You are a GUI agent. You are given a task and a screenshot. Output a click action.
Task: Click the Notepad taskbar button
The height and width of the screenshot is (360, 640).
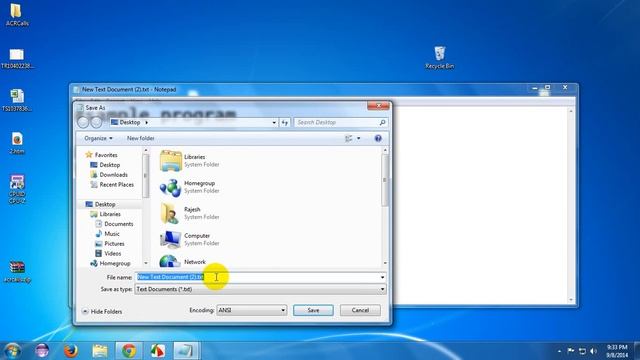(186, 351)
